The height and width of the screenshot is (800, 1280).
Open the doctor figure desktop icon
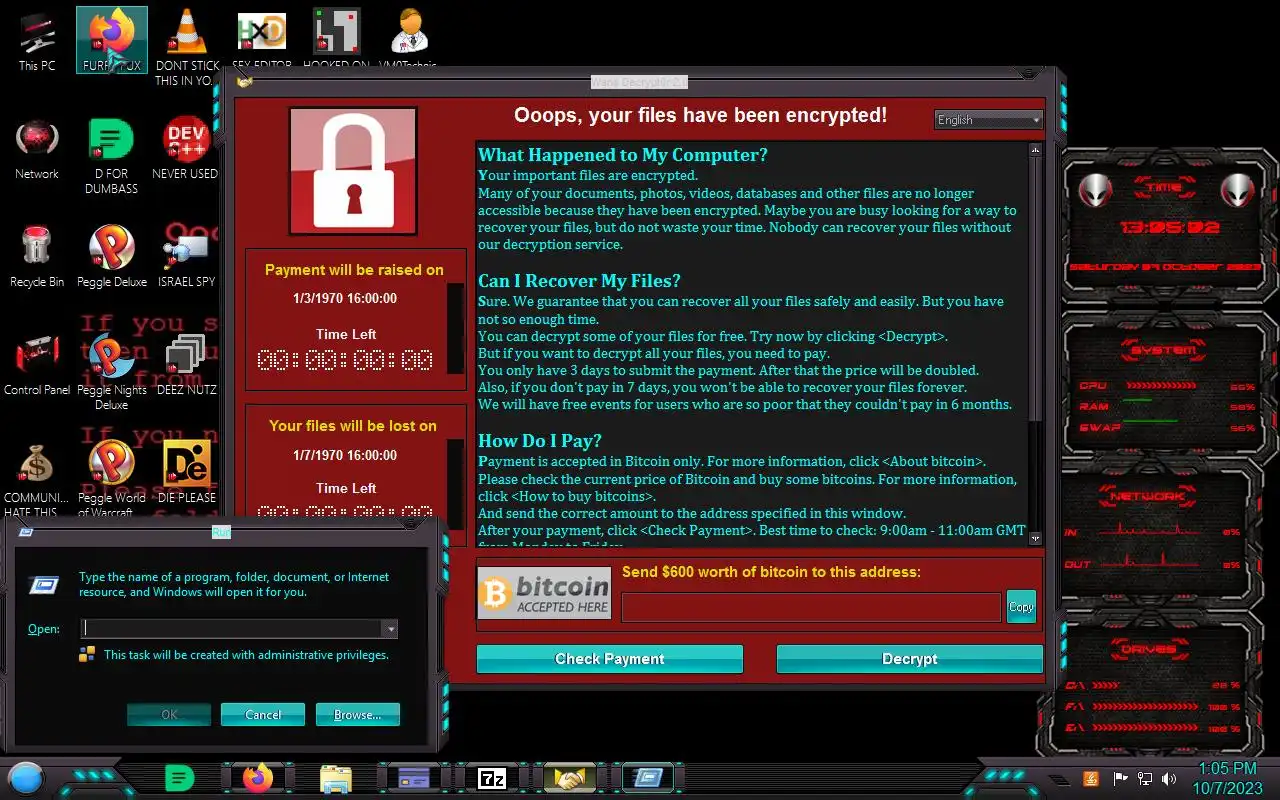408,40
